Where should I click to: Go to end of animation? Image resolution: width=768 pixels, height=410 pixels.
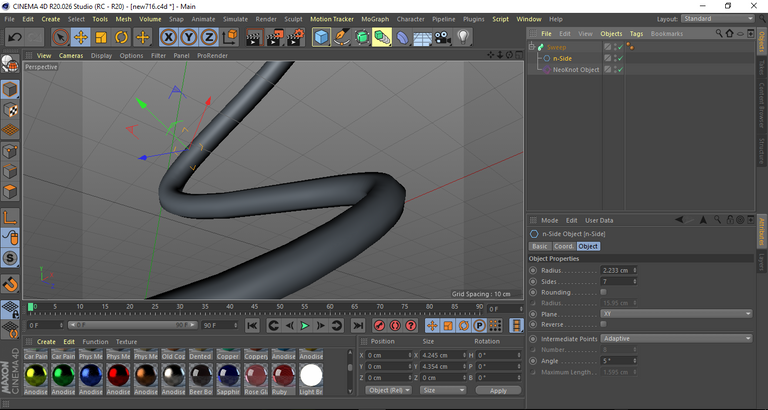(359, 325)
